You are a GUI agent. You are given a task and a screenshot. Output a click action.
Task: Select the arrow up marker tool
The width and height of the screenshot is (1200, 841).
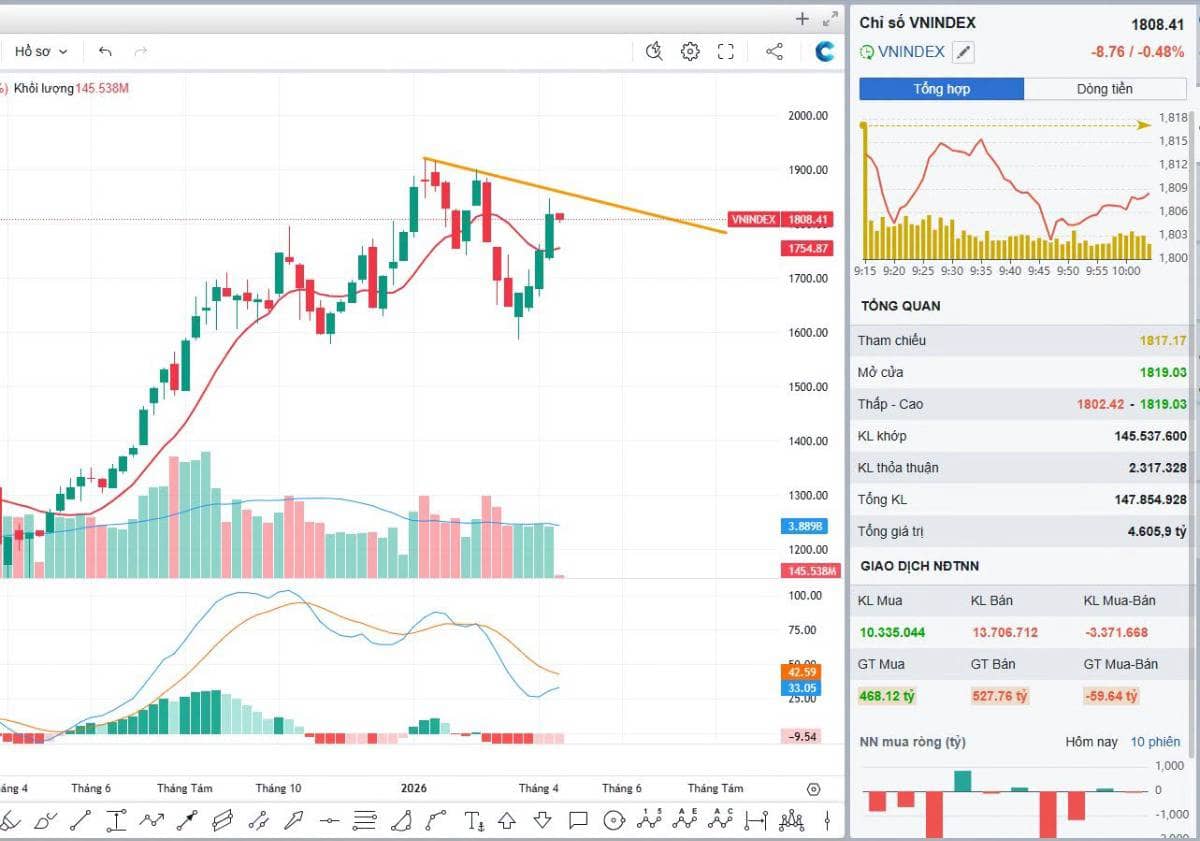tap(507, 821)
